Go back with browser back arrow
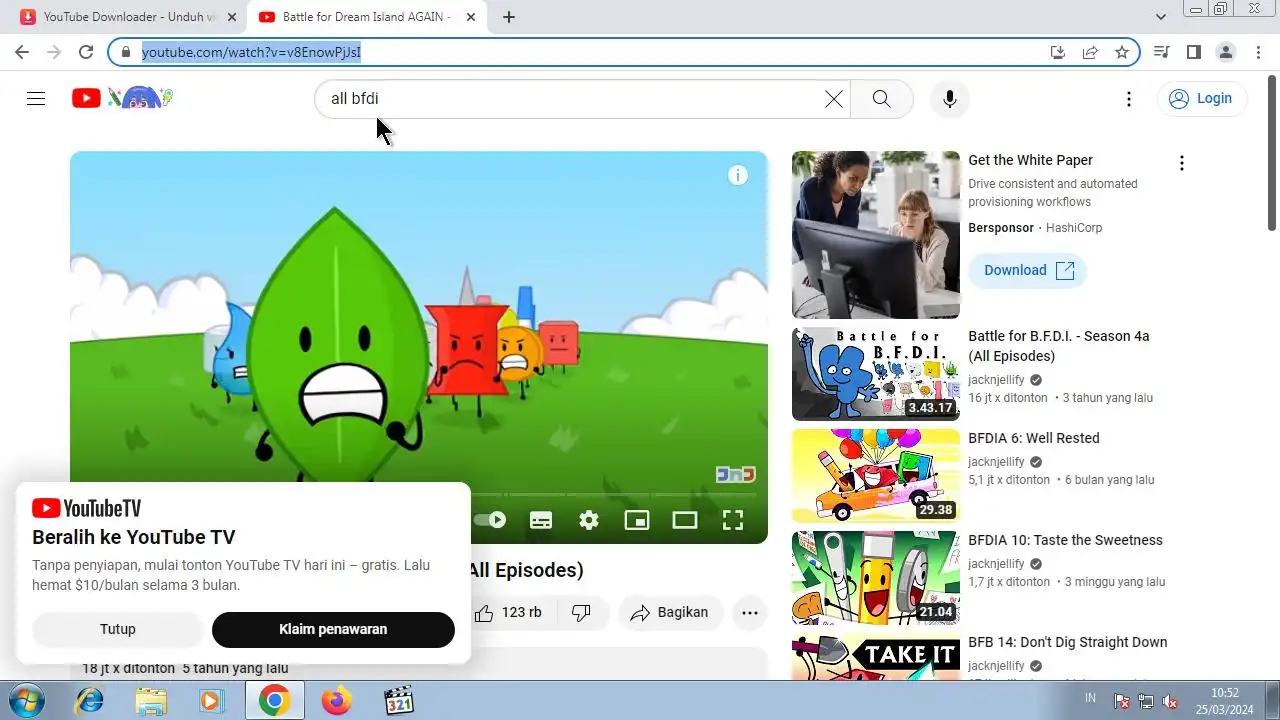1280x720 pixels. pyautogui.click(x=22, y=52)
